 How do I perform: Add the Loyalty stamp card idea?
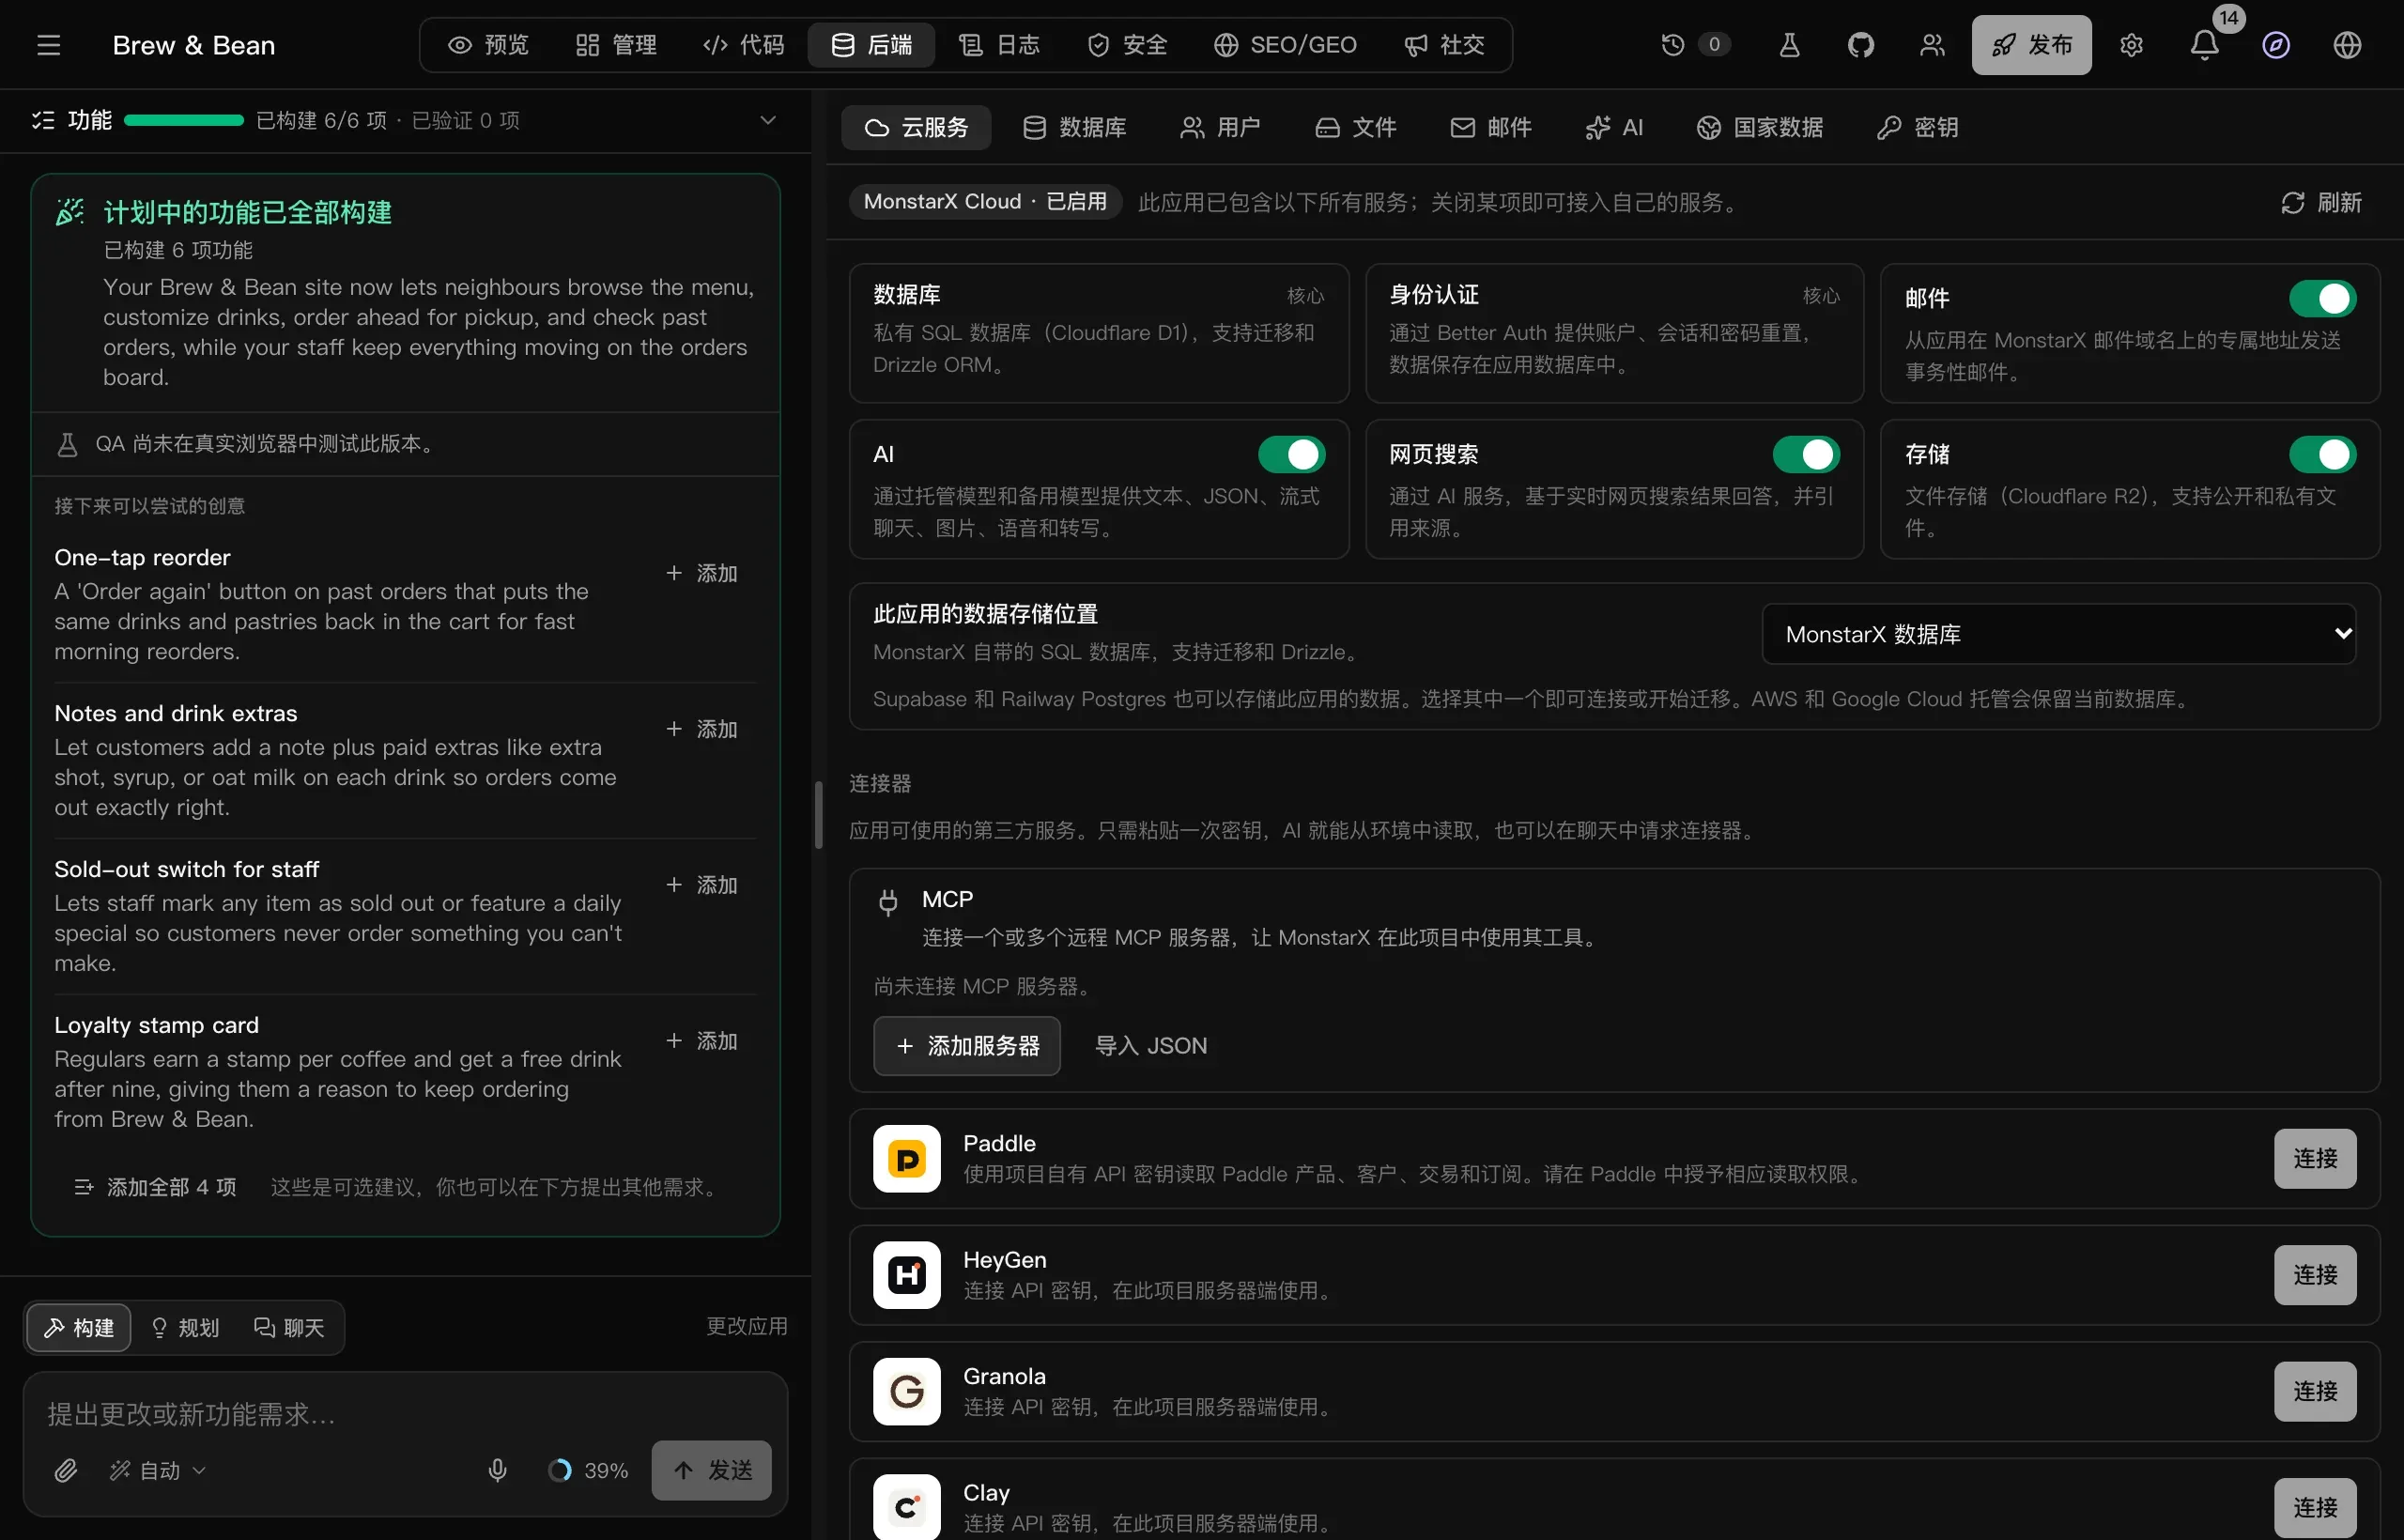click(x=702, y=1041)
